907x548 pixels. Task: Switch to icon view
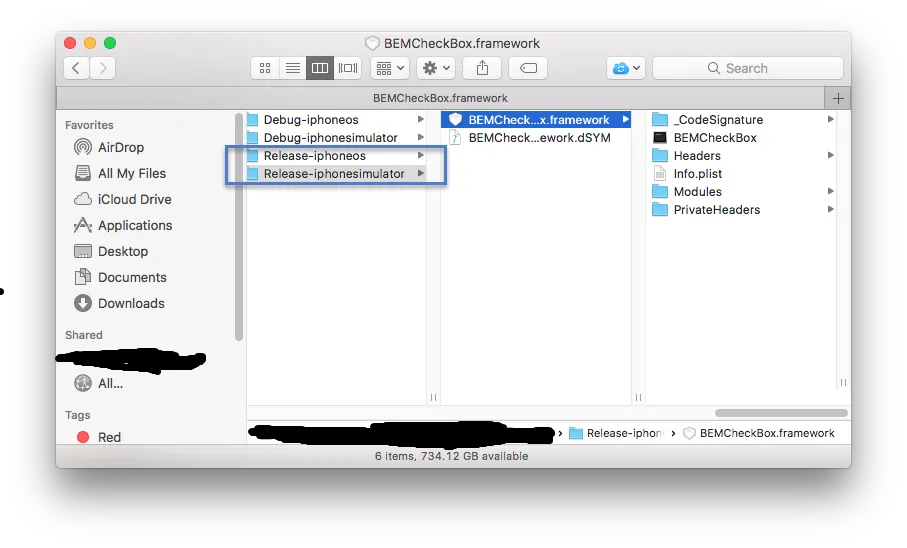(x=265, y=68)
